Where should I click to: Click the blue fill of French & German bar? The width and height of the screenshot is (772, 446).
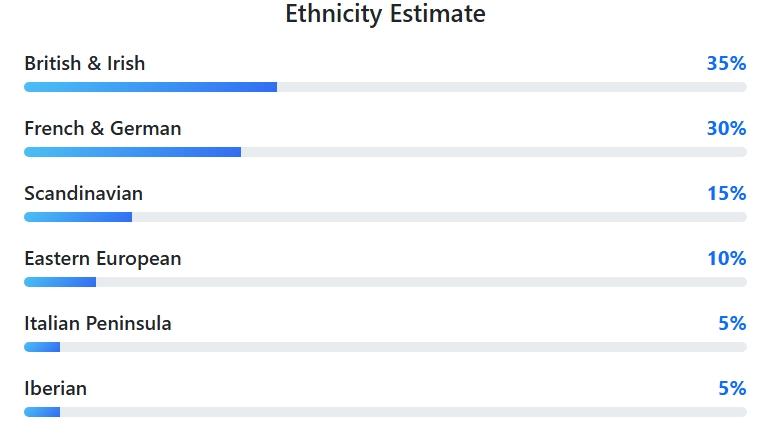coord(132,152)
